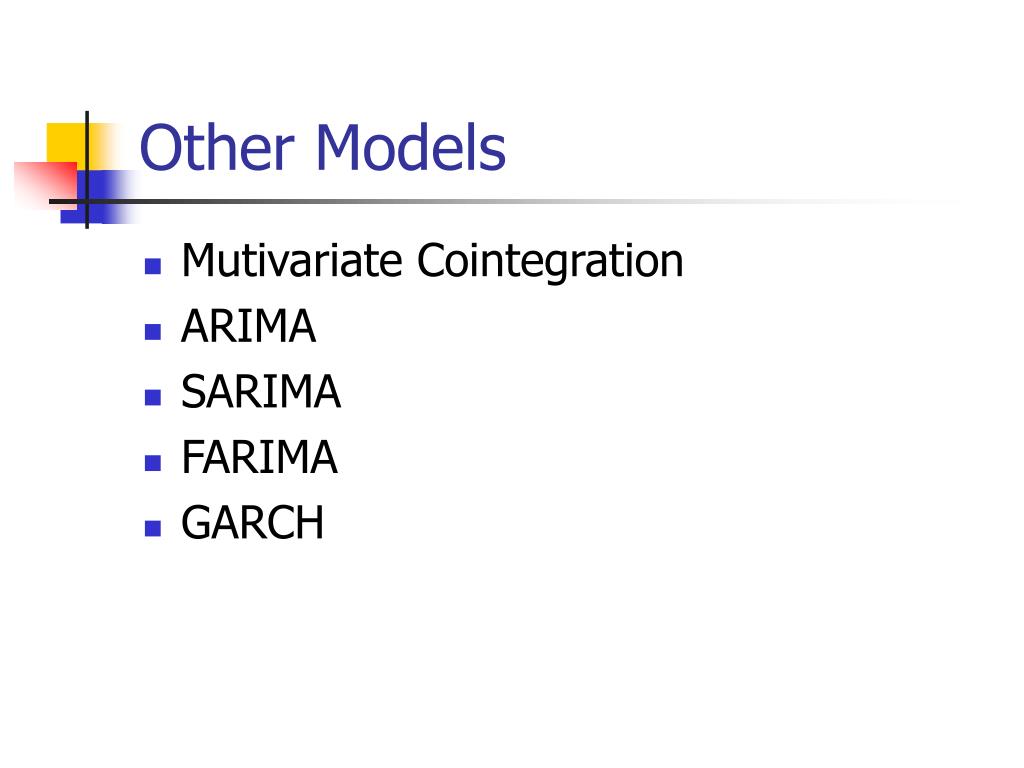
Task: Click the SARIMA bullet text
Action: [261, 392]
